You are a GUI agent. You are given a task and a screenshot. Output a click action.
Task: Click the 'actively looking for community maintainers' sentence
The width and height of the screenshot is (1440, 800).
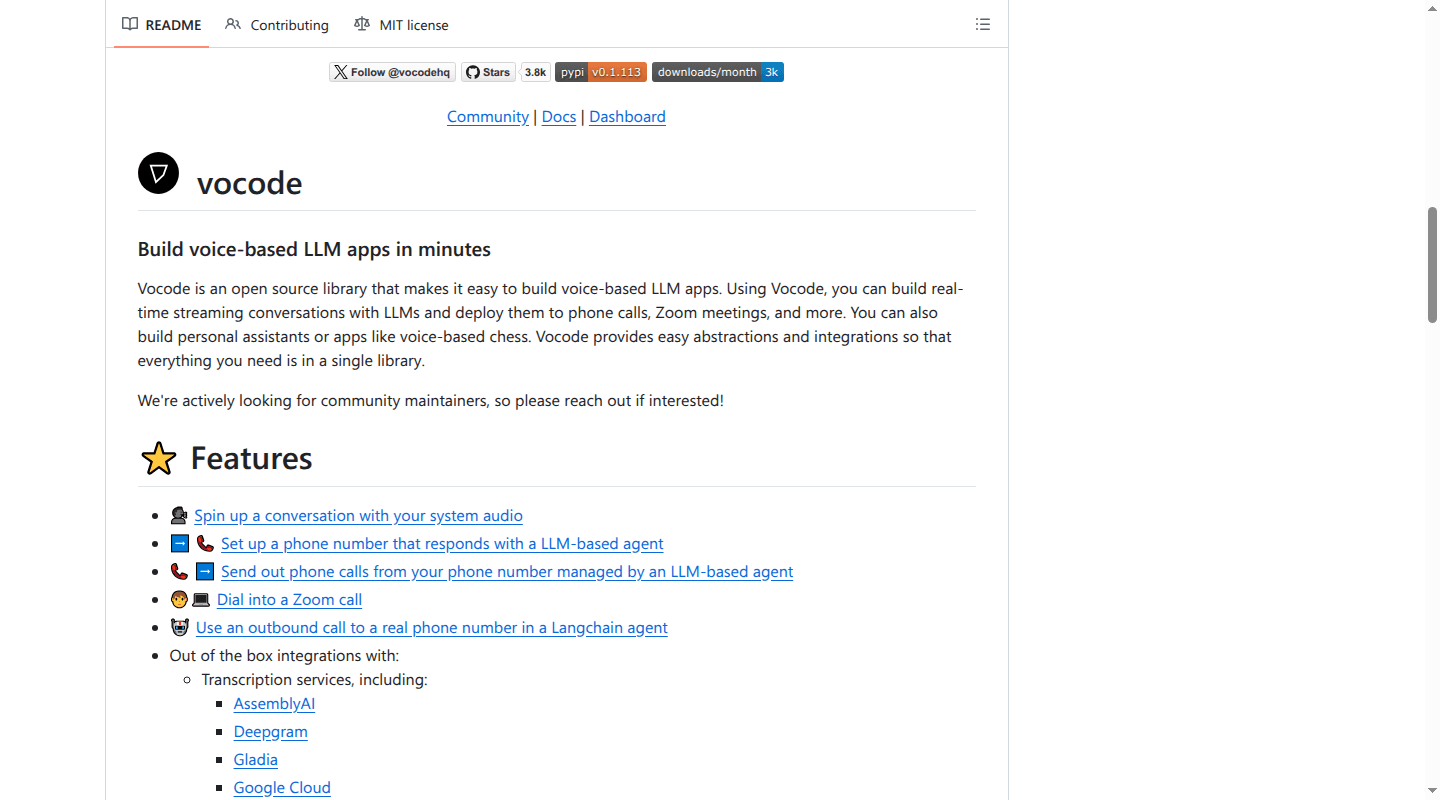pos(431,401)
